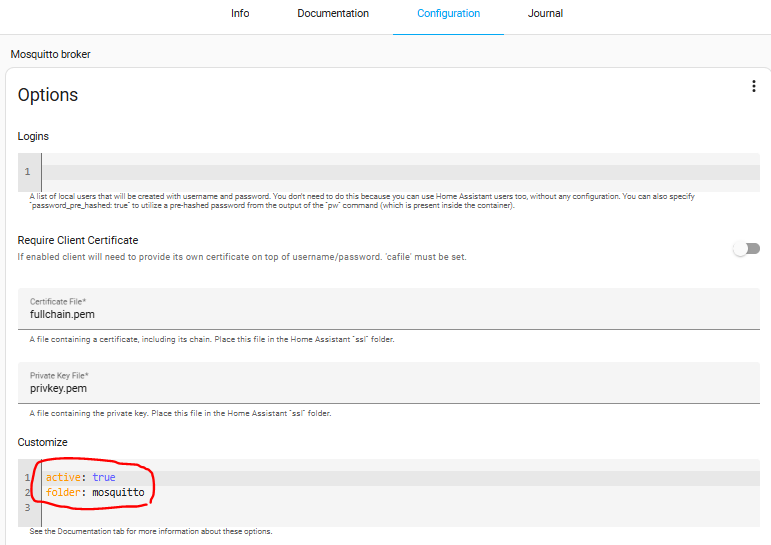This screenshot has width=771, height=545.
Task: Click the Require Client Certificate label
Action: coord(78,240)
